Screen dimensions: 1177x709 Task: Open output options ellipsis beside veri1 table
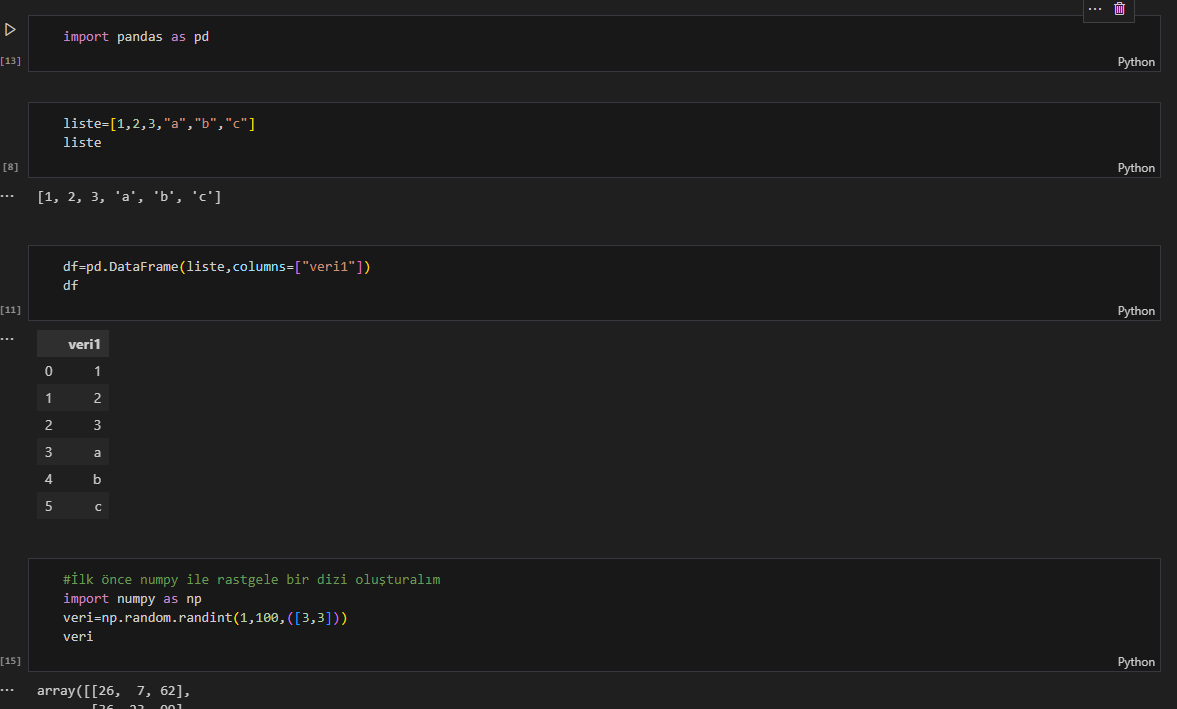pos(8,339)
